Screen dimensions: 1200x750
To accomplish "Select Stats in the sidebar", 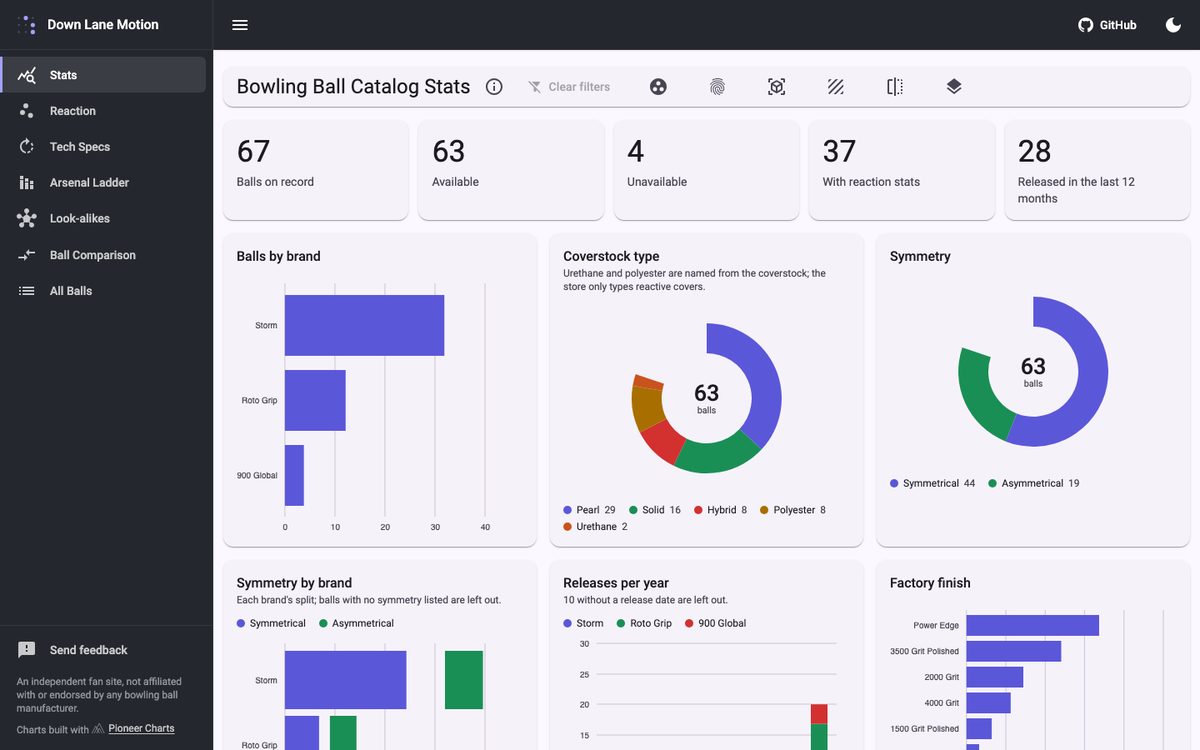I will click(104, 75).
